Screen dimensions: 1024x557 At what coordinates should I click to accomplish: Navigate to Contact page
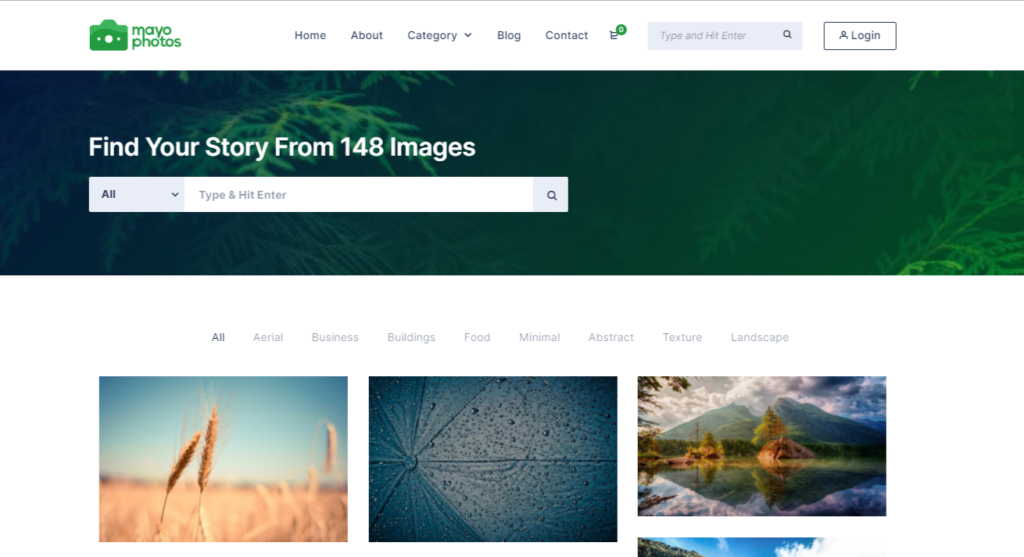coord(566,35)
